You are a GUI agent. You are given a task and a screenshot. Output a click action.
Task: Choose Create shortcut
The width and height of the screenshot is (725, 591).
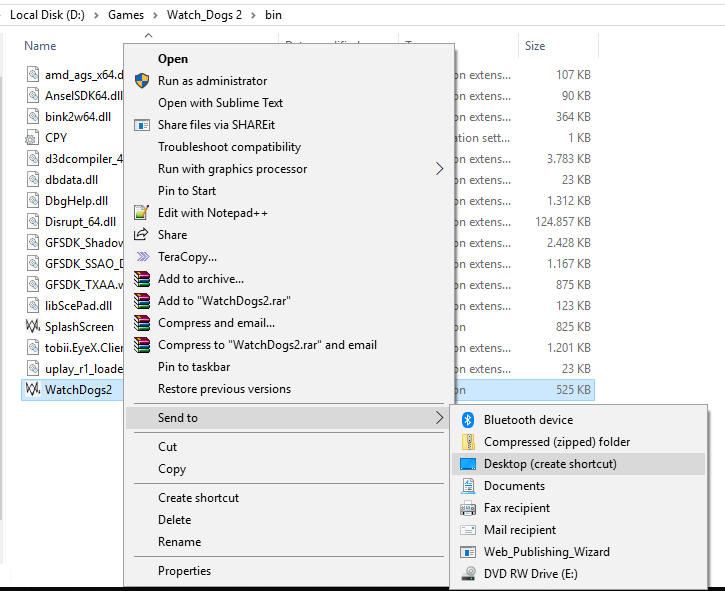coord(198,498)
